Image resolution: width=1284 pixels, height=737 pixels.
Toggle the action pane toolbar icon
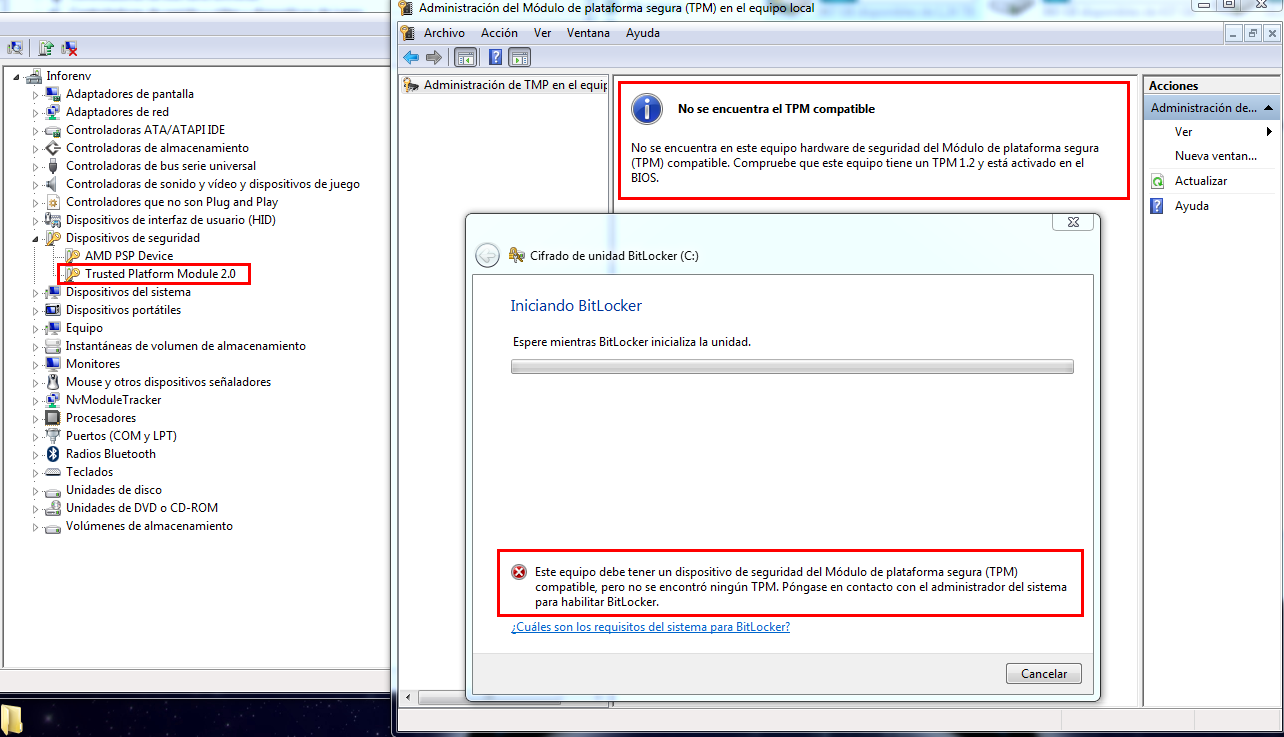(x=519, y=57)
